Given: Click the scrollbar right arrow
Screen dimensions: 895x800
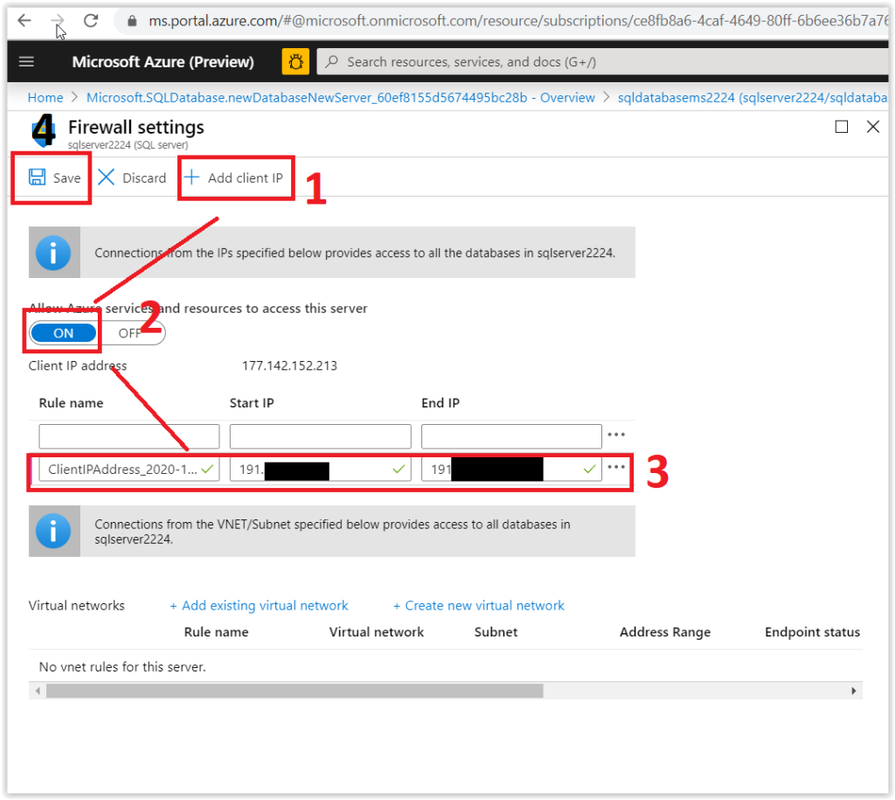Looking at the screenshot, I should [x=853, y=691].
